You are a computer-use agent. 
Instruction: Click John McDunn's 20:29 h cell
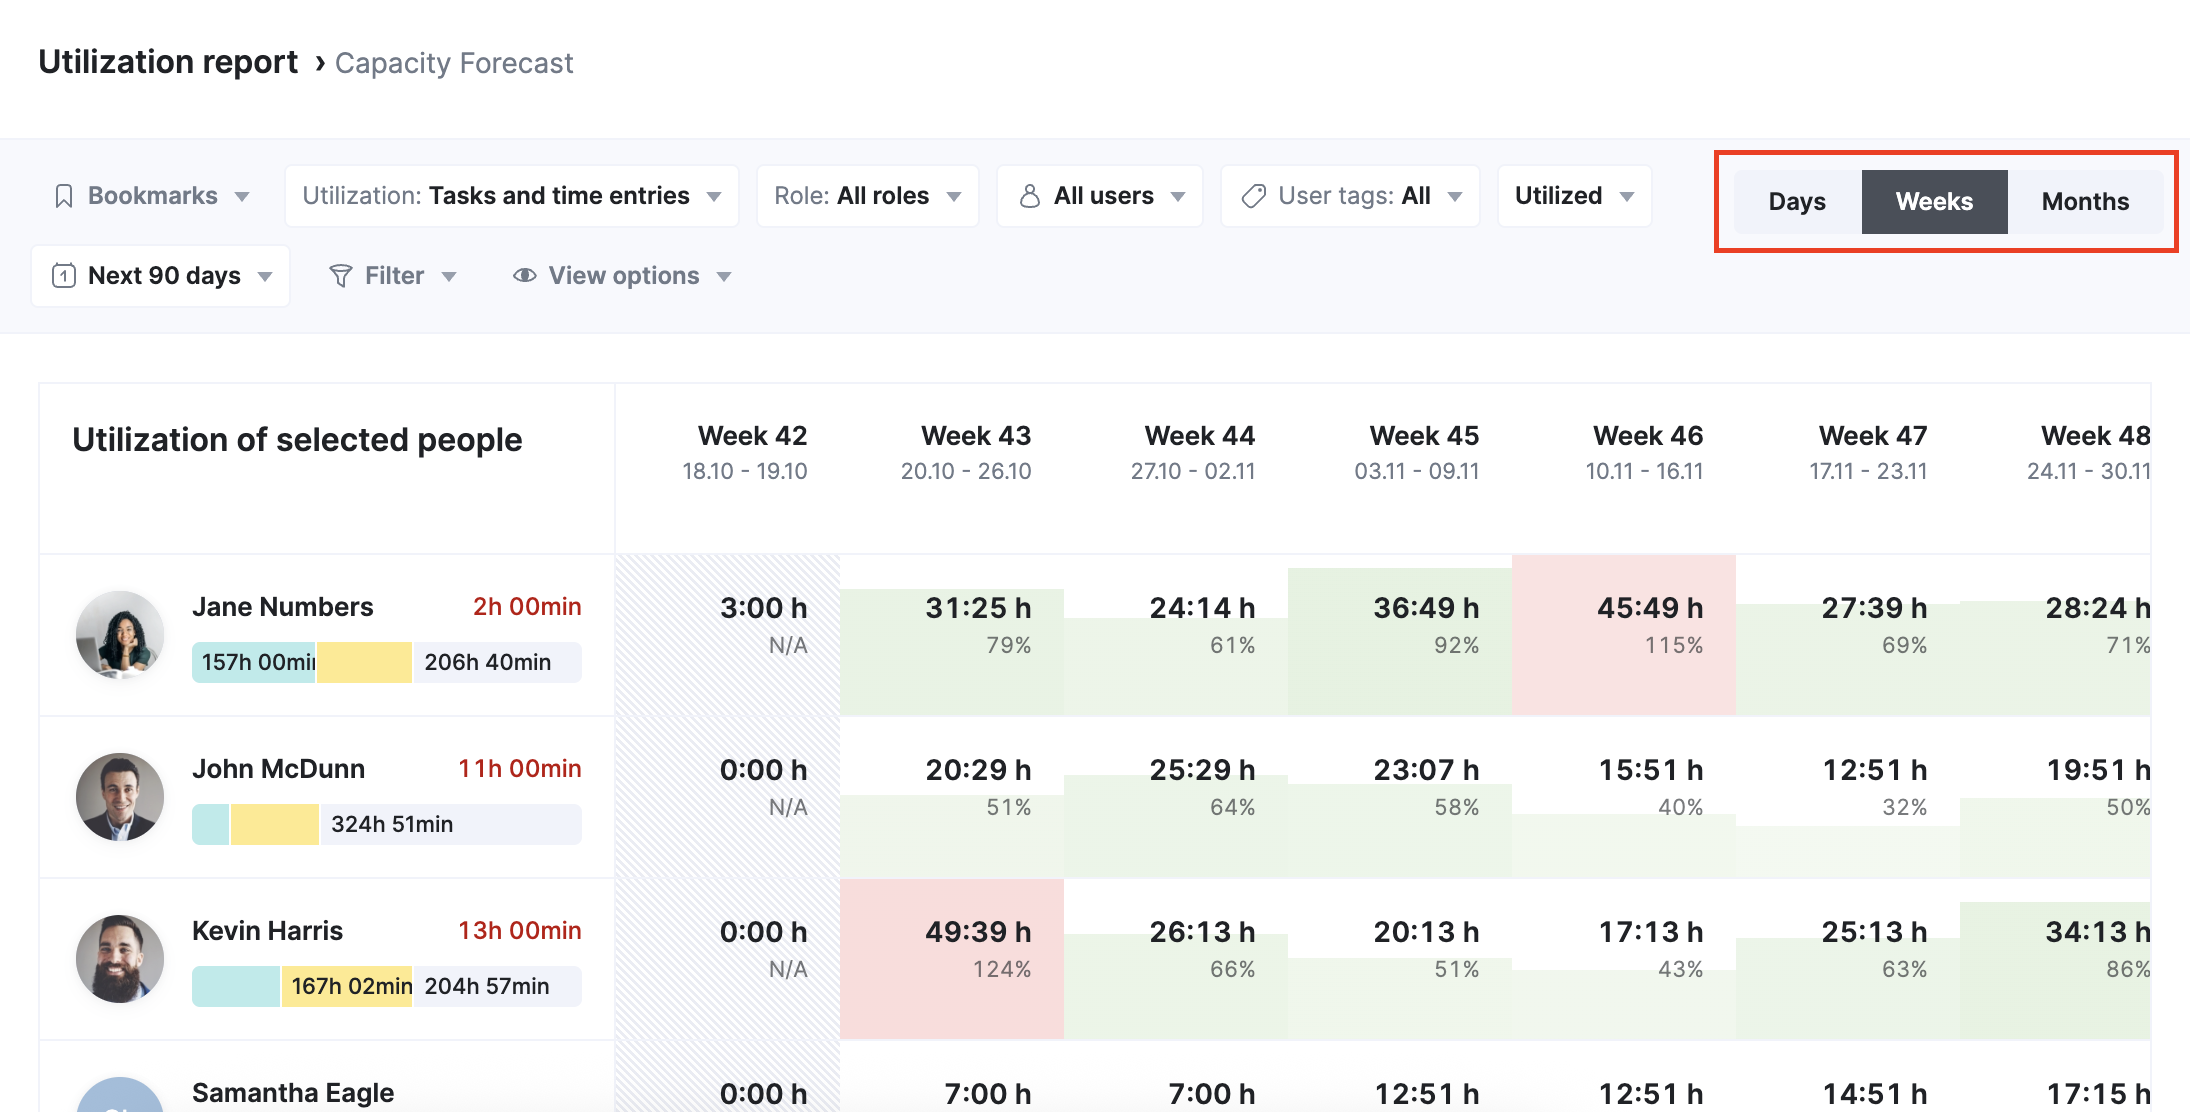click(952, 797)
